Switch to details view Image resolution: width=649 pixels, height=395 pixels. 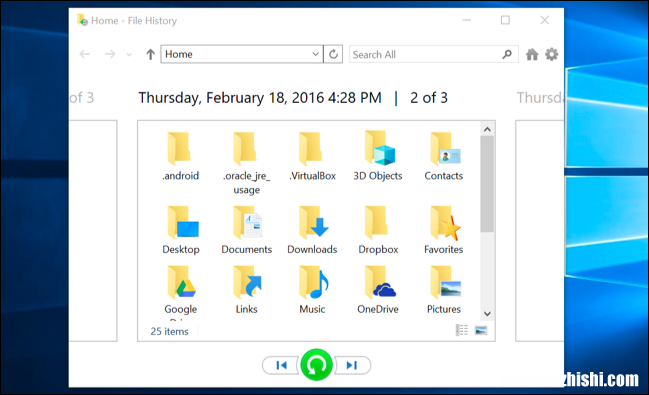coord(462,330)
